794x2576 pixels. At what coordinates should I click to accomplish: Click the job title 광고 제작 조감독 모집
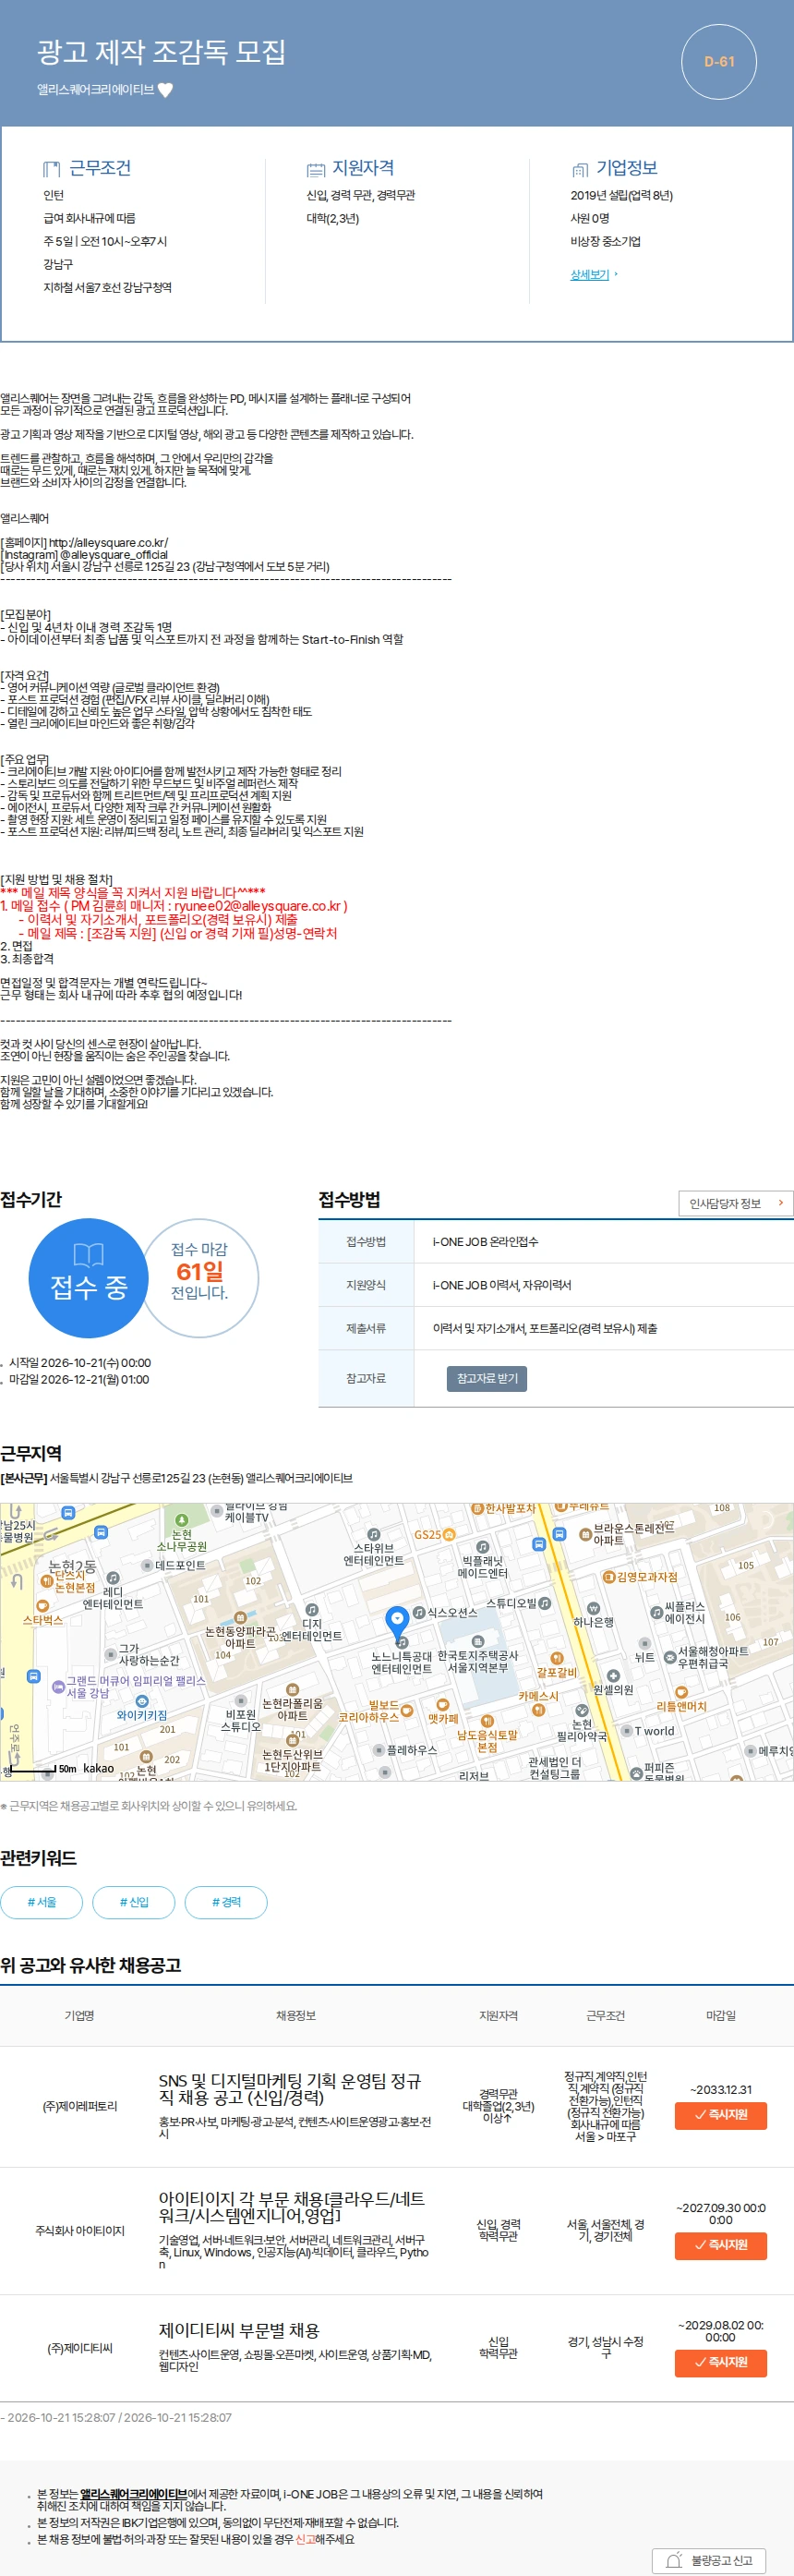pyautogui.click(x=161, y=51)
